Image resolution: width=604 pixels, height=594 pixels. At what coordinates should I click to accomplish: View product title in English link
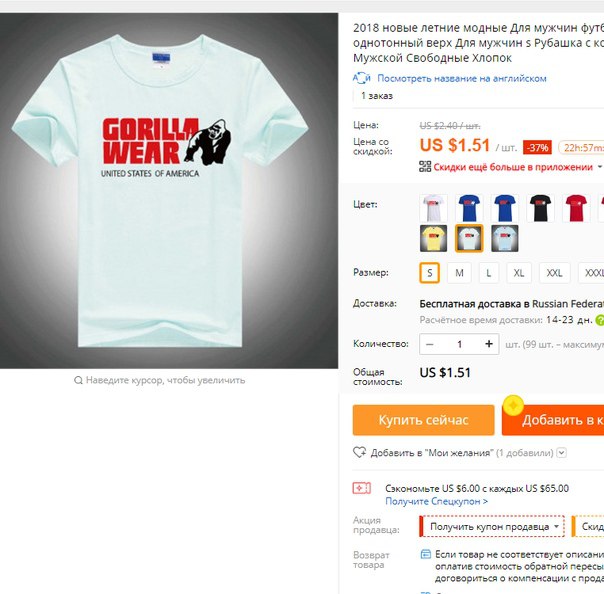[461, 78]
